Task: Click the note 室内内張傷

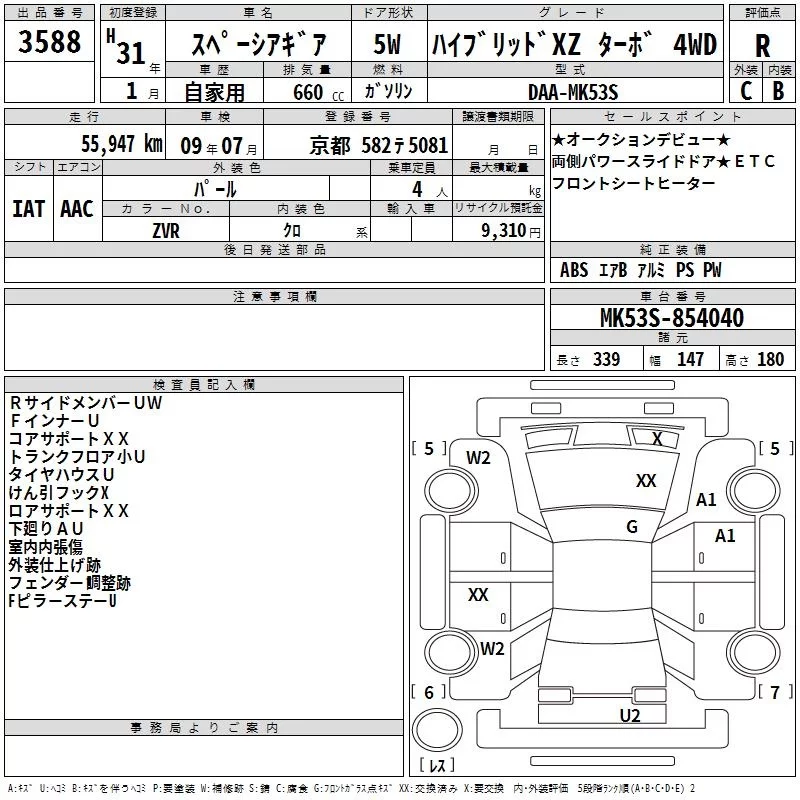Action: point(46,547)
